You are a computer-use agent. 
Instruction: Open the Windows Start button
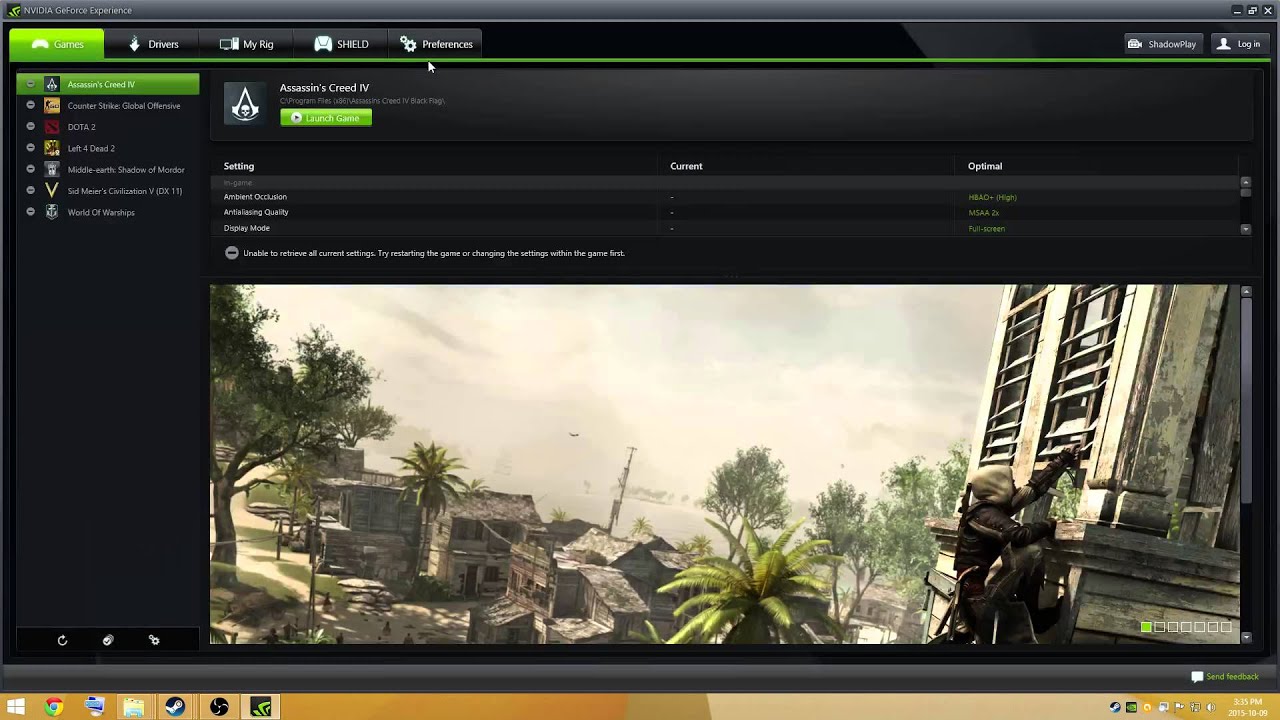pos(15,707)
